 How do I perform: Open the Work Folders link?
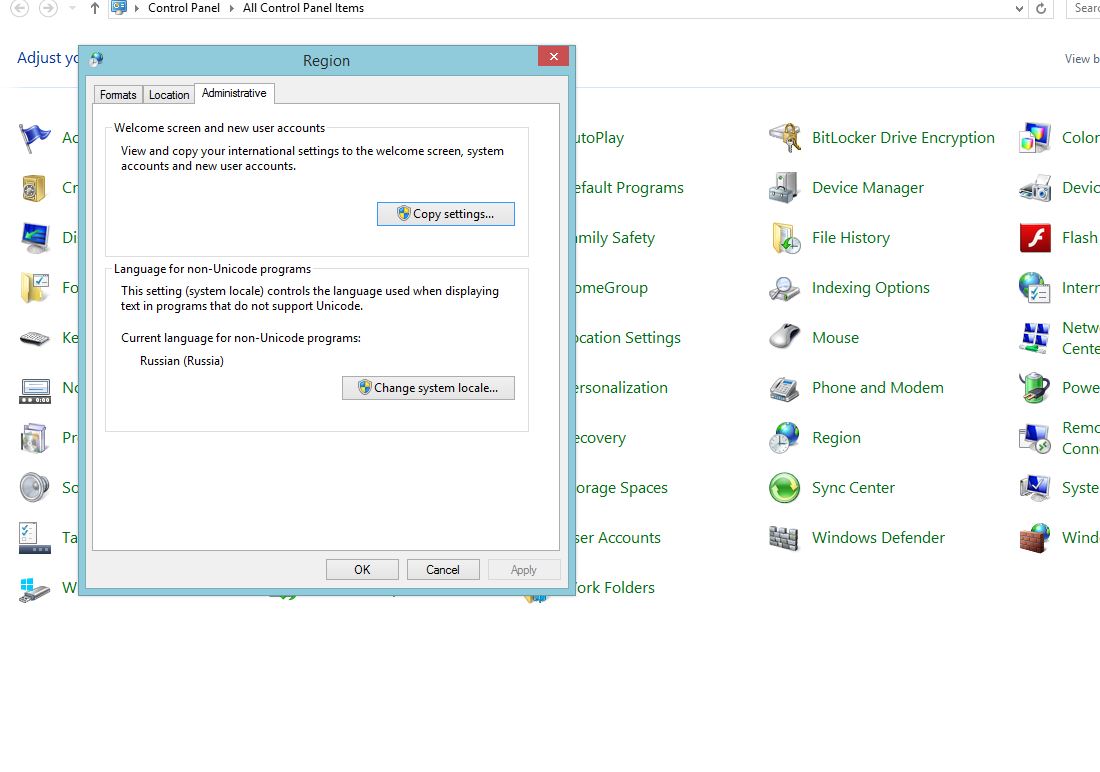pyautogui.click(x=615, y=587)
